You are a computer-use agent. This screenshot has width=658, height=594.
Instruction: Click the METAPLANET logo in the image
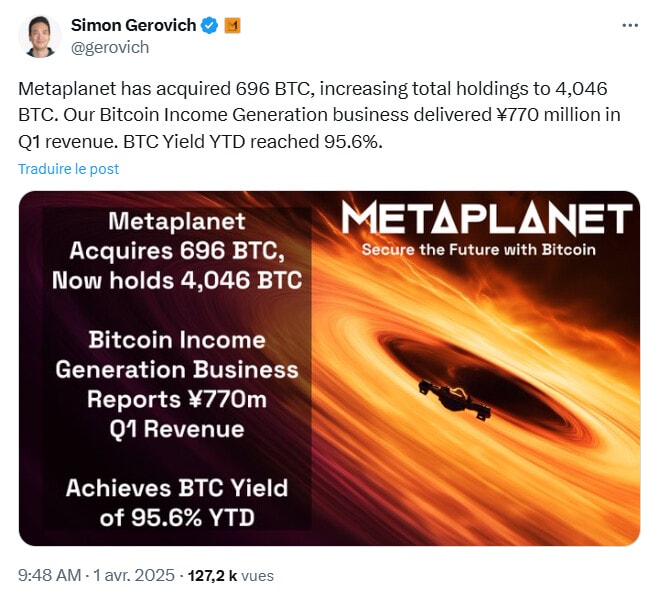[x=486, y=219]
